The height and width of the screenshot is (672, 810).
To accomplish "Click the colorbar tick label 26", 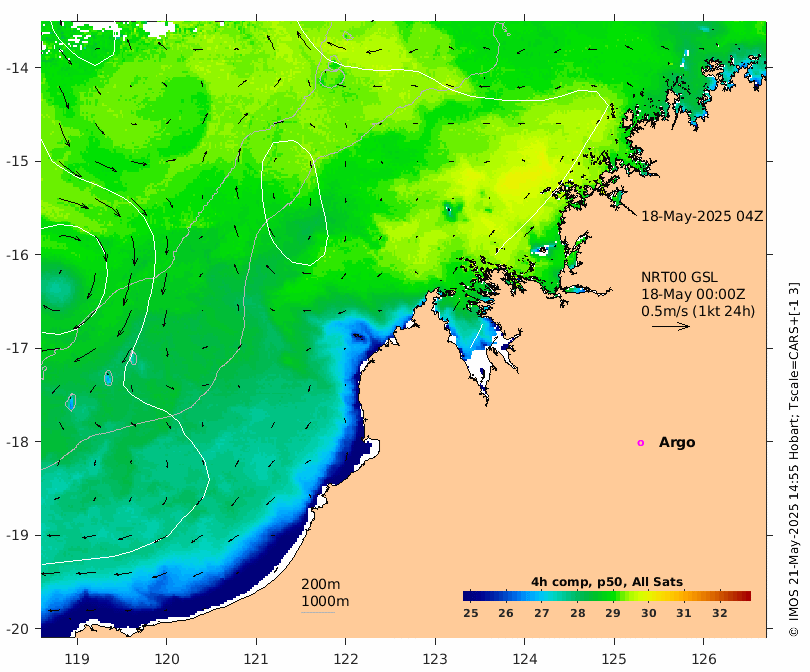I will click(506, 613).
